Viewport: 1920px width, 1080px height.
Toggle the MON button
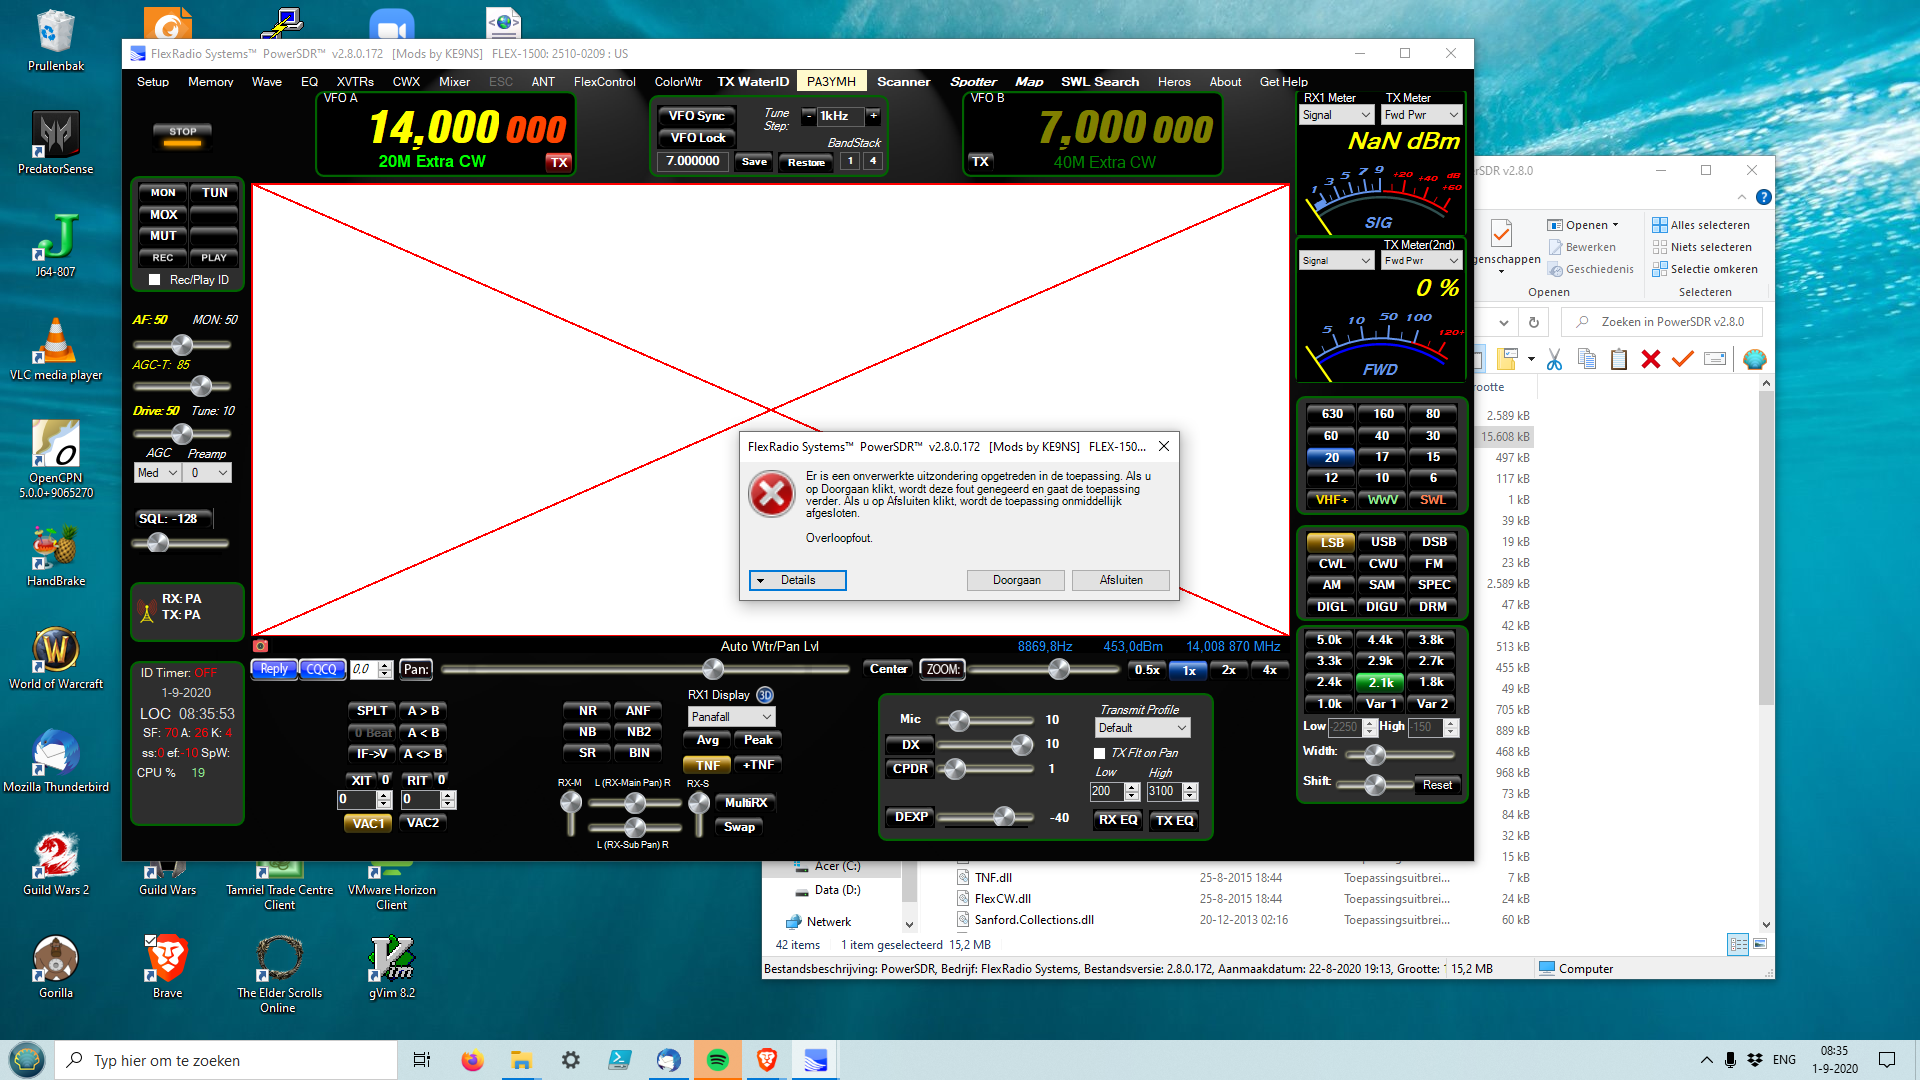tap(163, 192)
